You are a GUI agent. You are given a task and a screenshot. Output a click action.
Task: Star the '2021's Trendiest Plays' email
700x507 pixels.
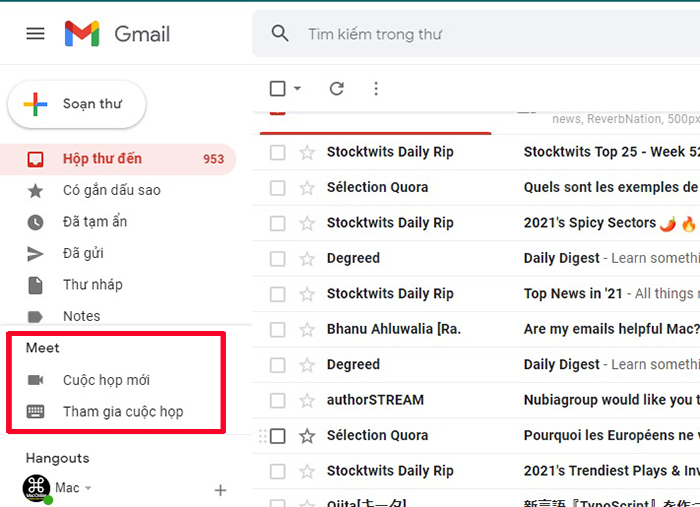(x=307, y=471)
